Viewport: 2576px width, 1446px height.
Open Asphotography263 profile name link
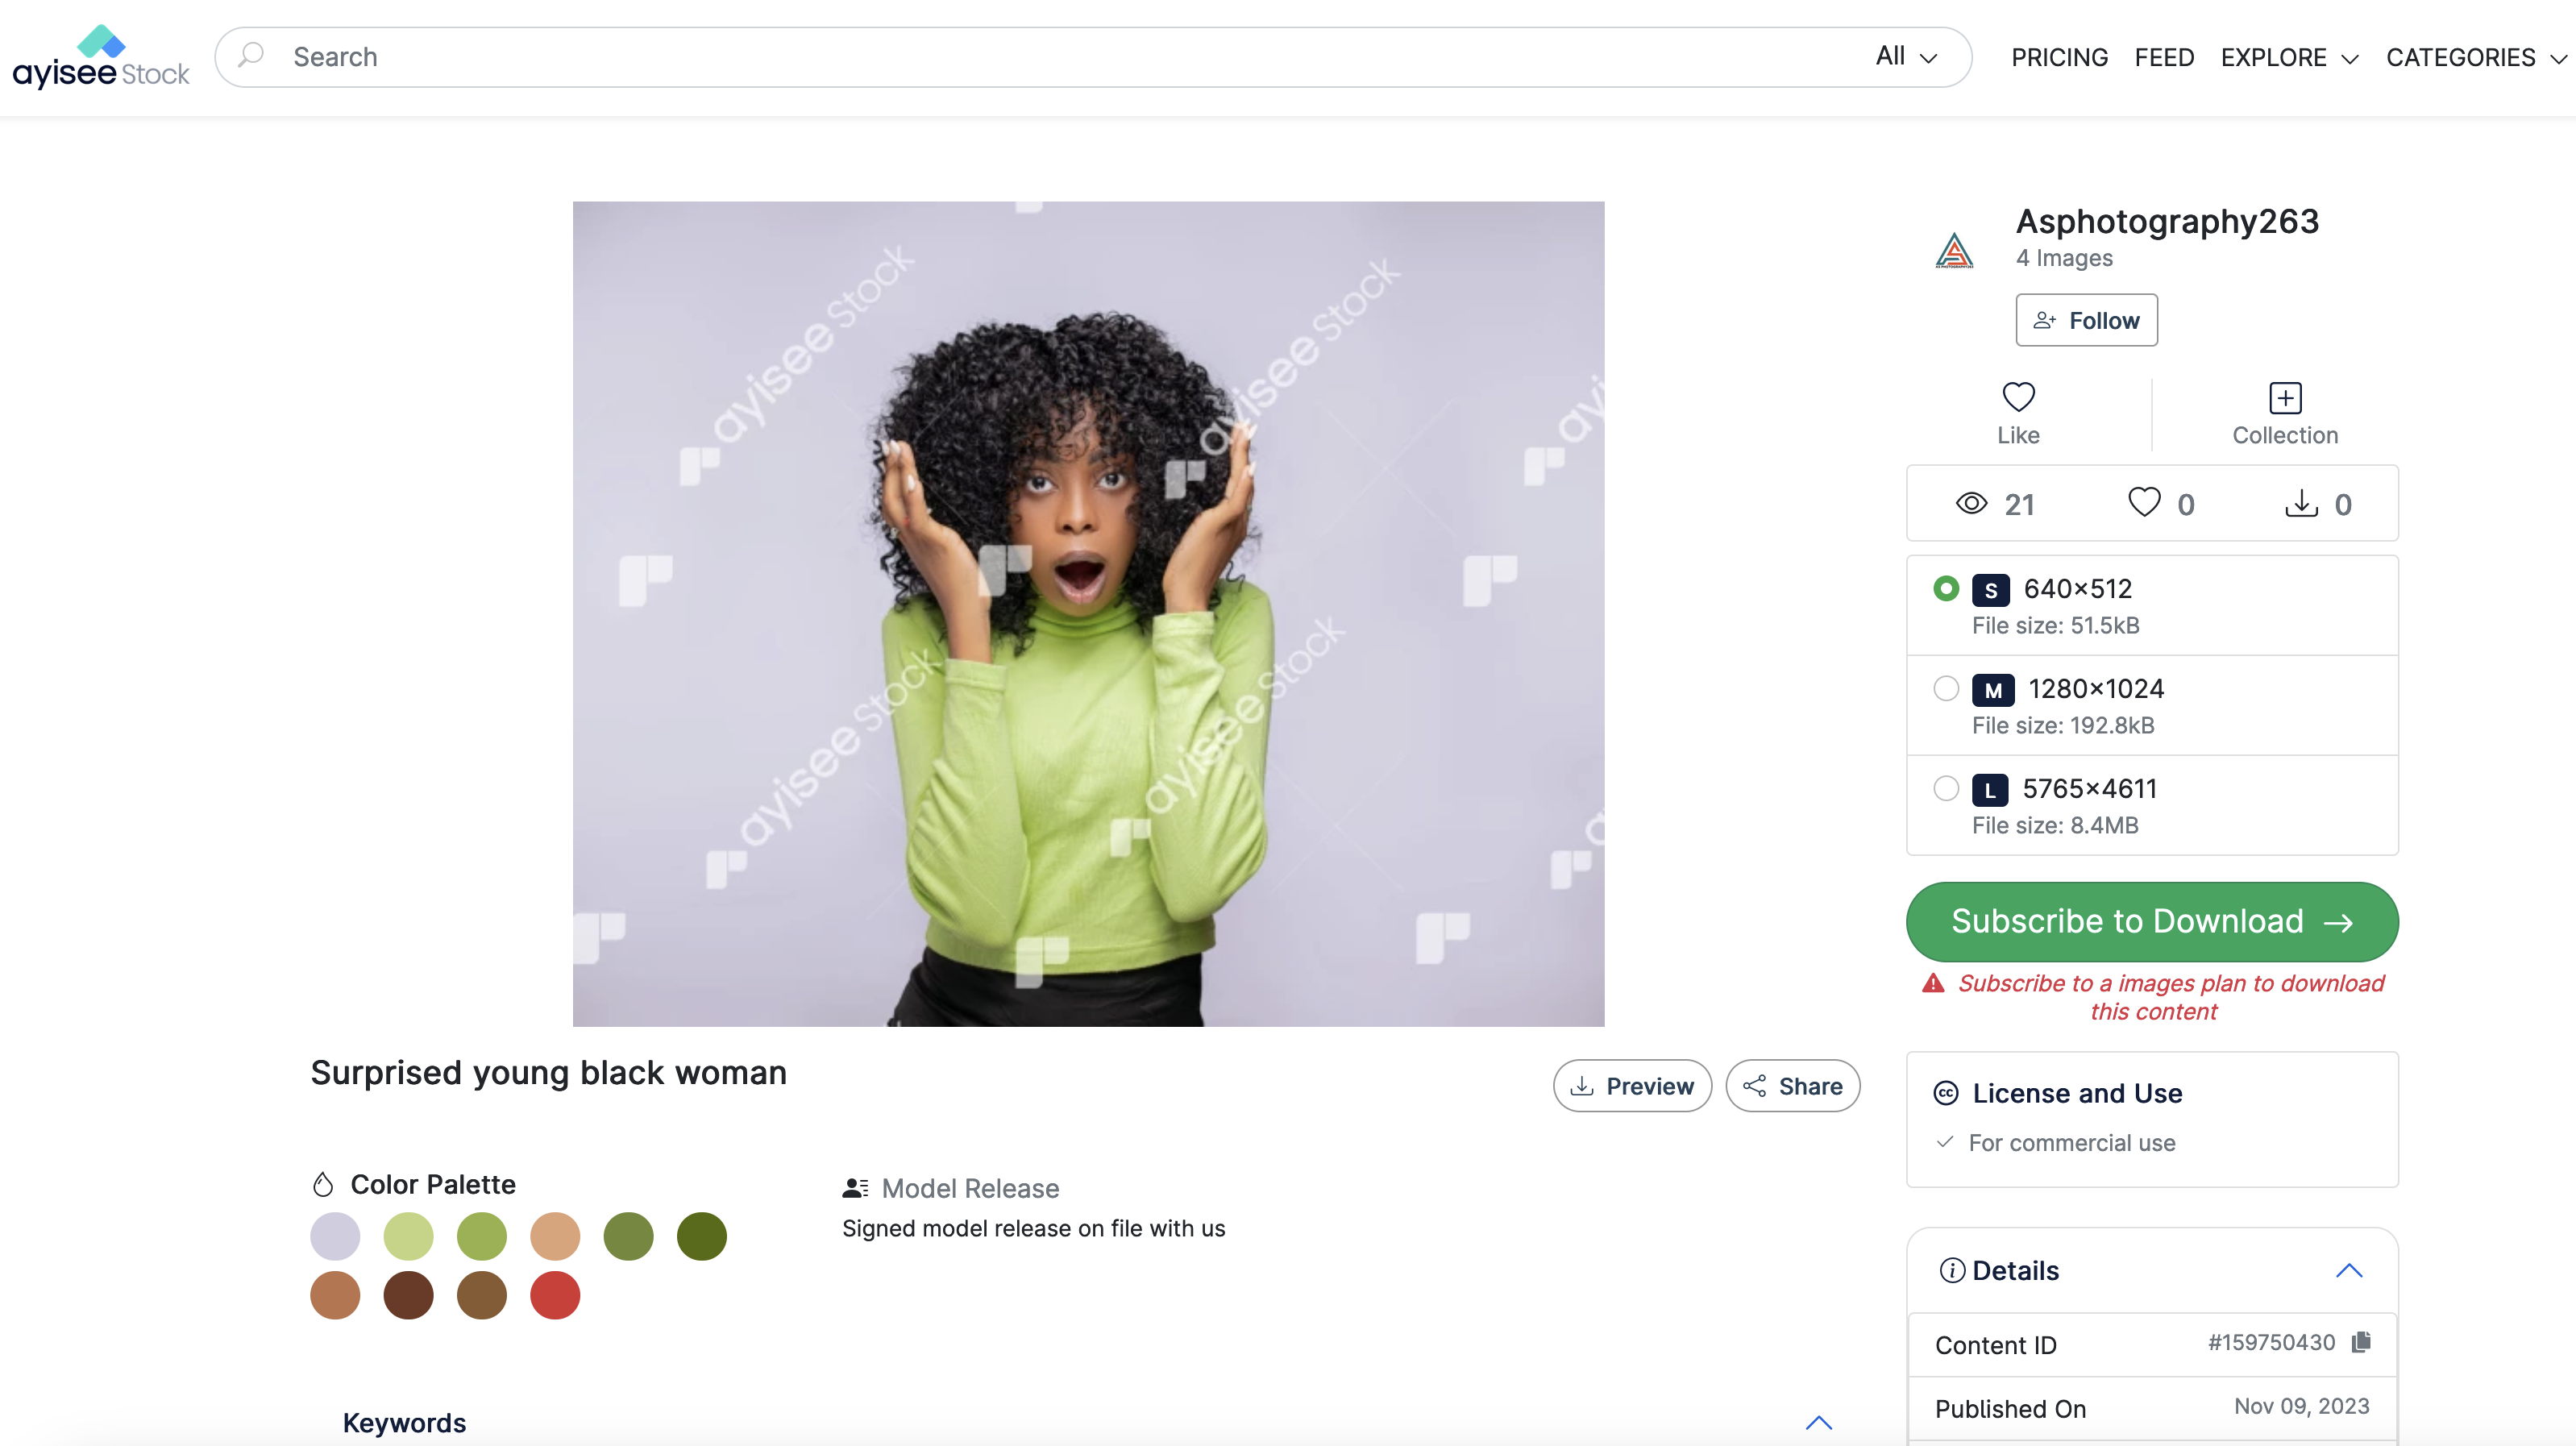coord(2167,220)
